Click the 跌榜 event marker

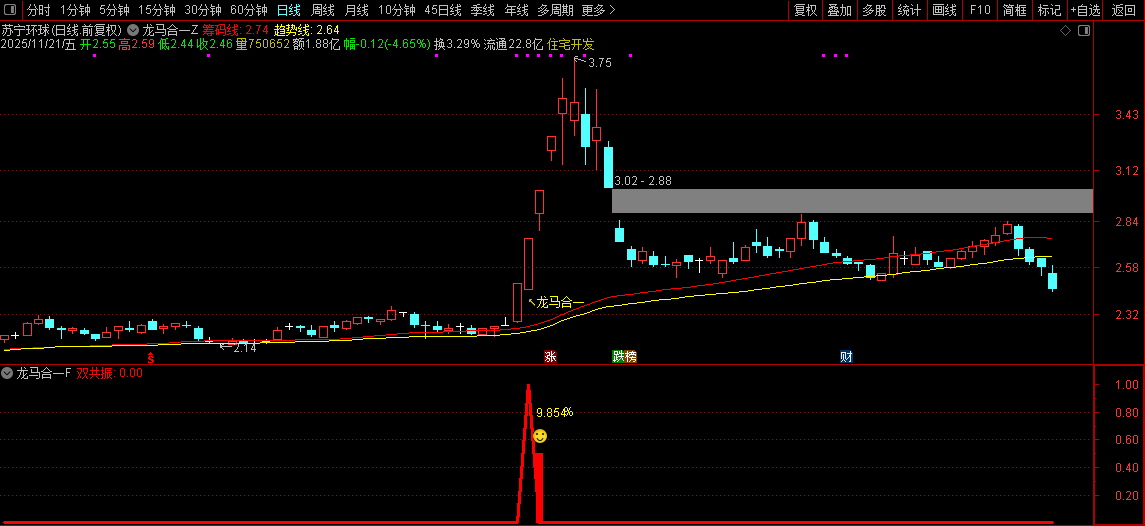[624, 357]
